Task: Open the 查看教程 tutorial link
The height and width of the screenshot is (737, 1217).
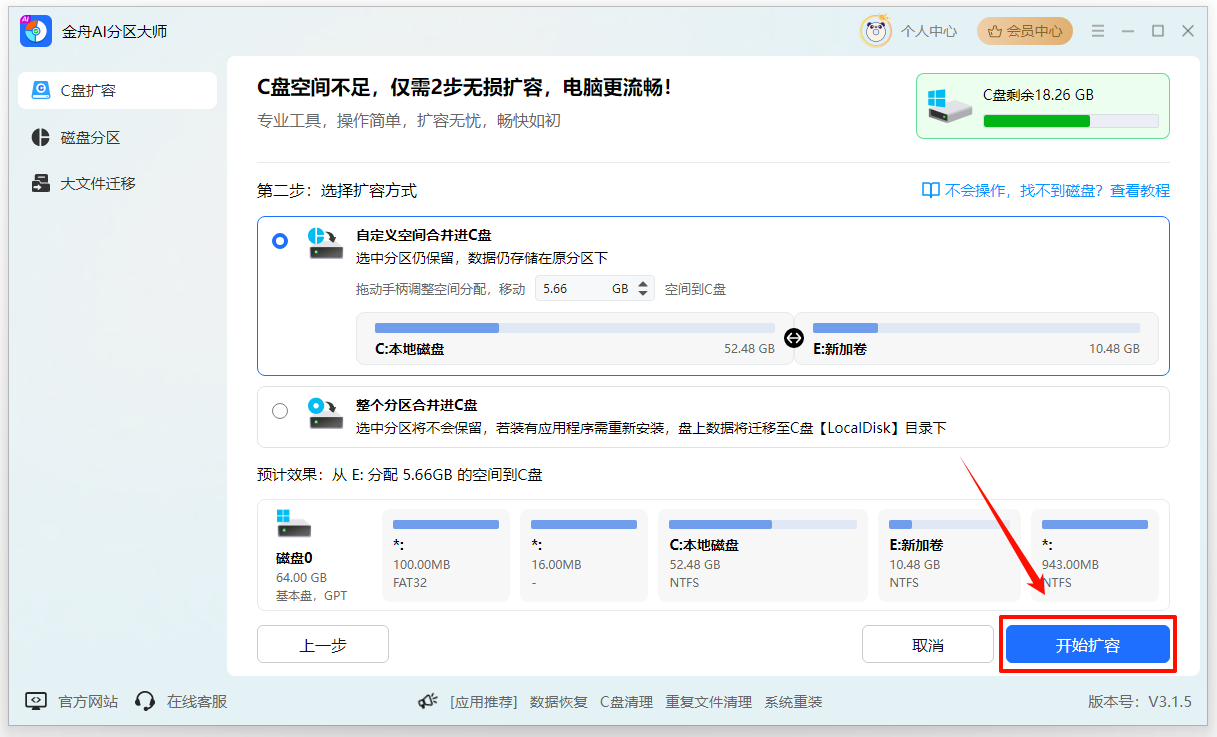Action: pyautogui.click(x=1139, y=189)
